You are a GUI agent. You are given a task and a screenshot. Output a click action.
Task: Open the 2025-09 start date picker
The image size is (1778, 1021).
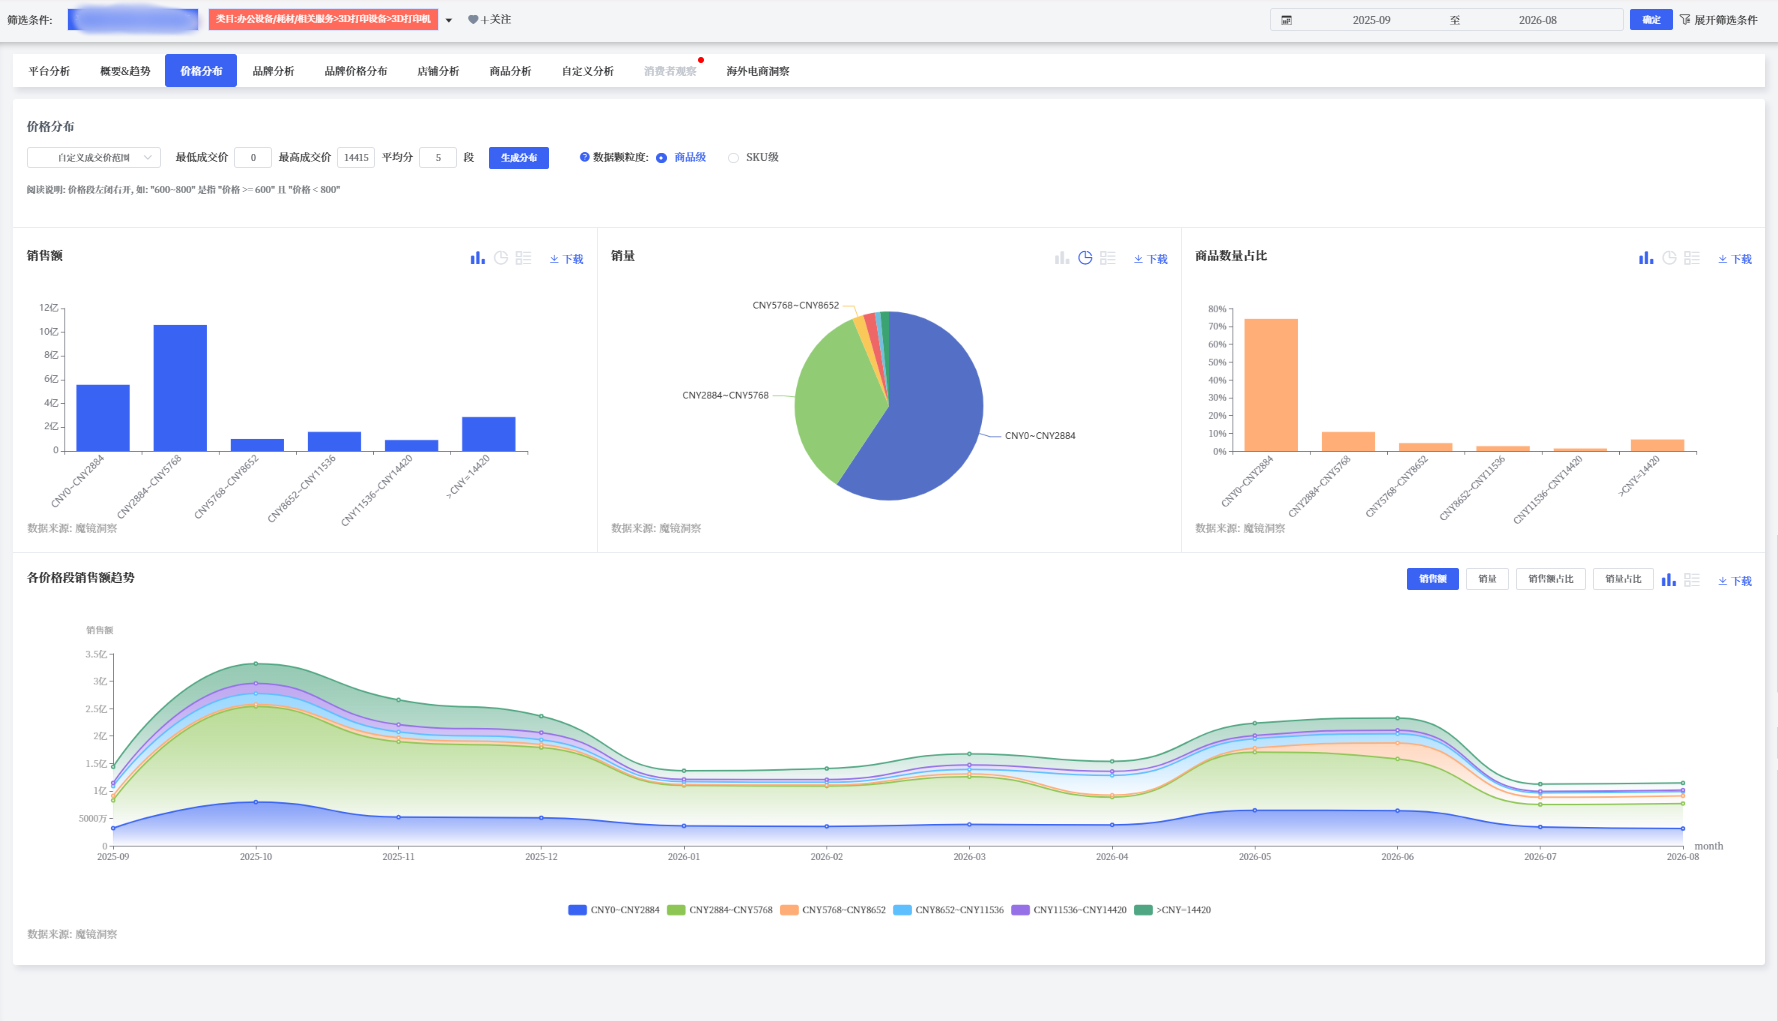tap(1371, 20)
